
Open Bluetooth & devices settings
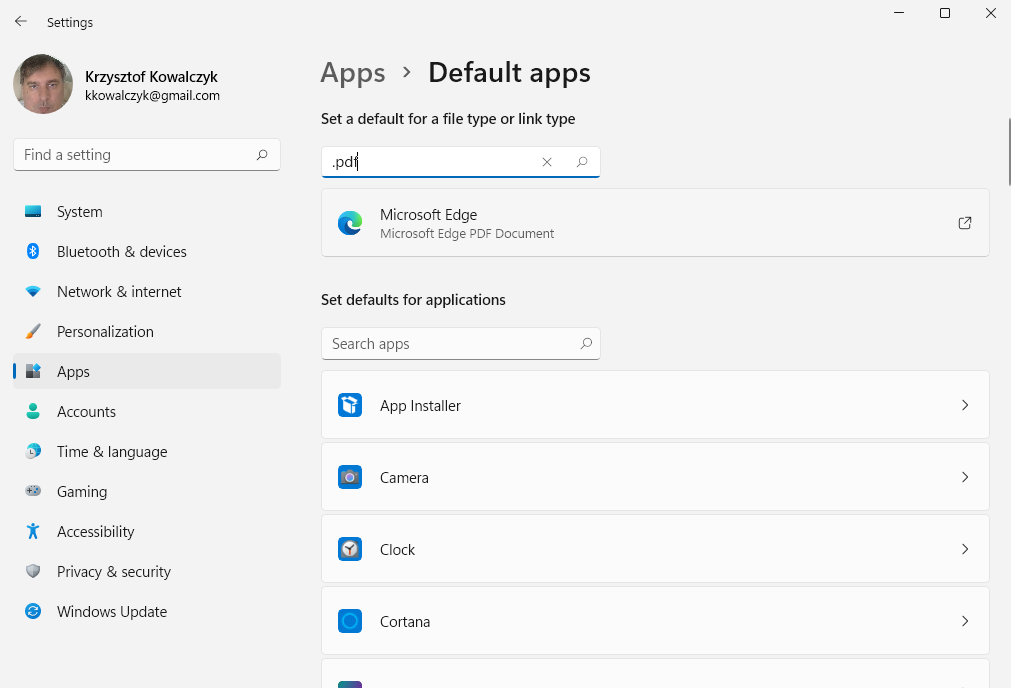point(147,251)
